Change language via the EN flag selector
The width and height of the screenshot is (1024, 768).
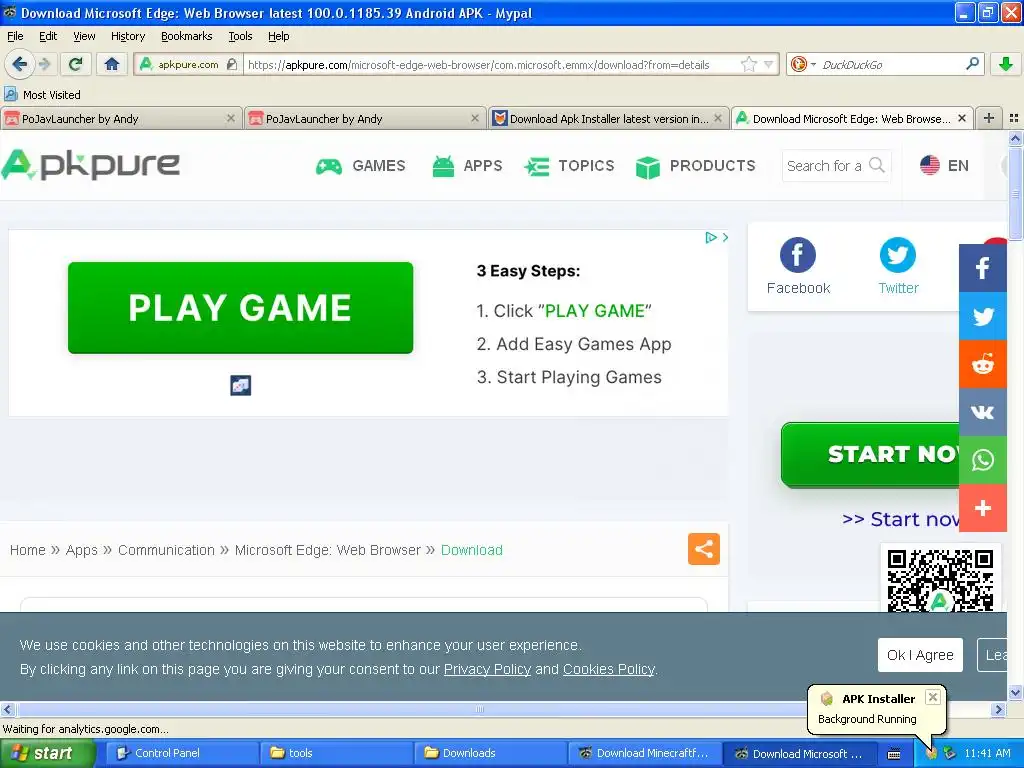[944, 165]
